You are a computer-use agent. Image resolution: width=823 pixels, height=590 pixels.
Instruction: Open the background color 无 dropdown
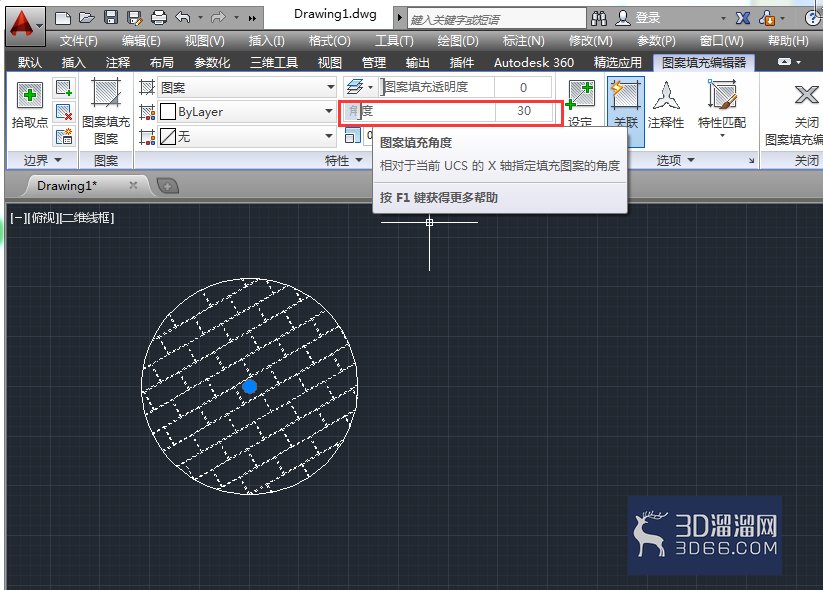(x=247, y=136)
